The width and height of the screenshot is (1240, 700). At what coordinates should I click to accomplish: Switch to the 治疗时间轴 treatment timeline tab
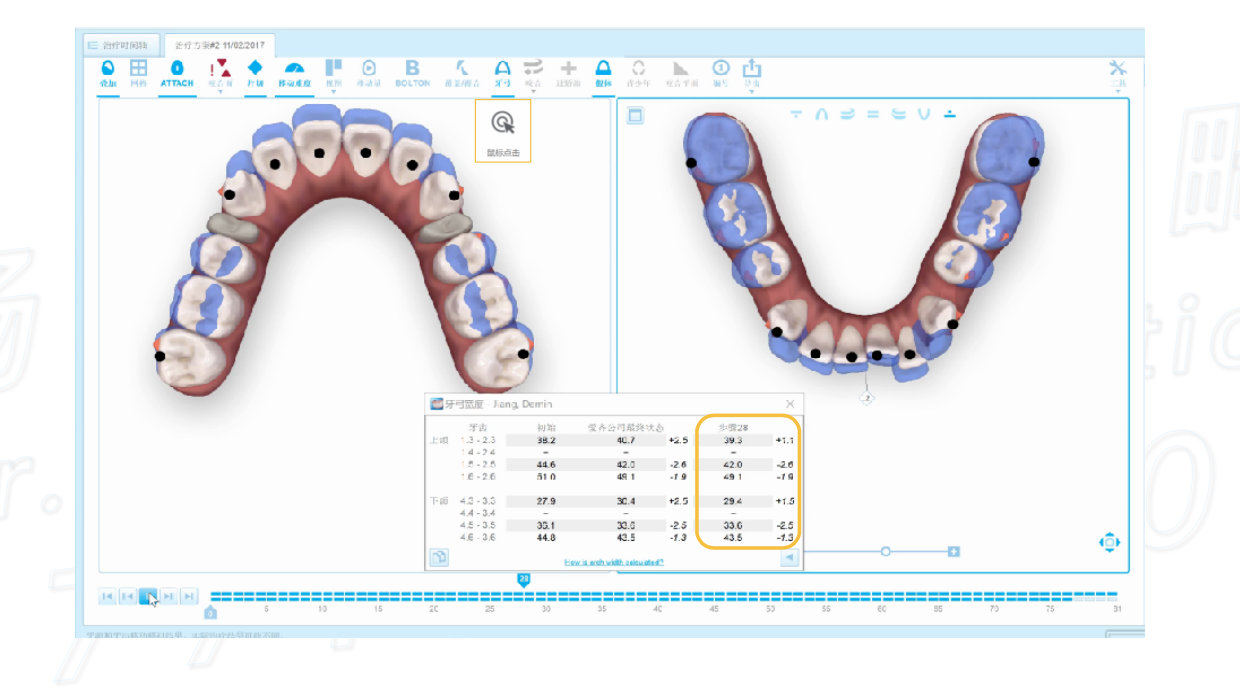pyautogui.click(x=120, y=45)
